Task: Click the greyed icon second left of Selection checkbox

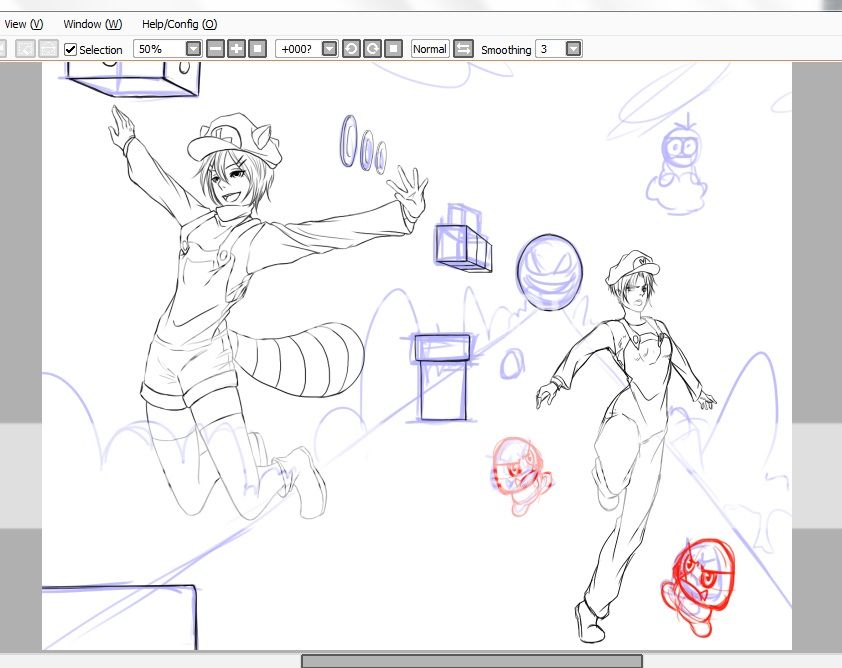Action: pyautogui.click(x=25, y=49)
